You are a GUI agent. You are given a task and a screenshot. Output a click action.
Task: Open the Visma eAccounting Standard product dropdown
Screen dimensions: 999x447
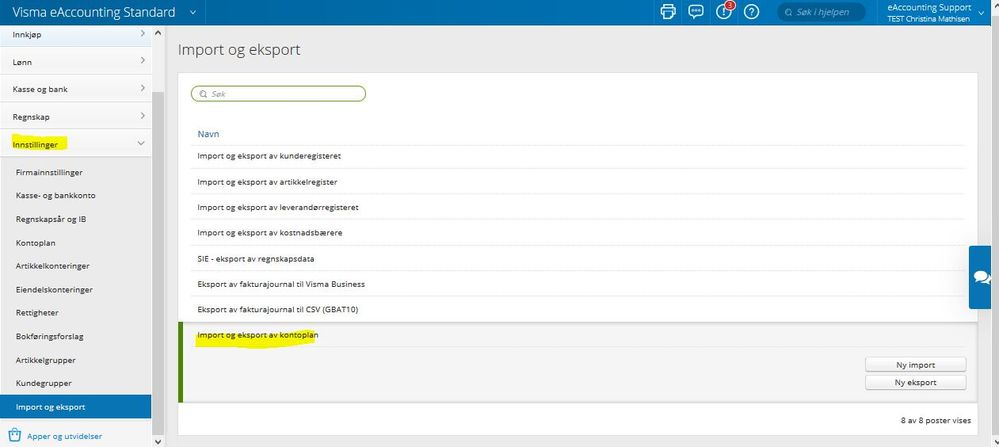(193, 12)
